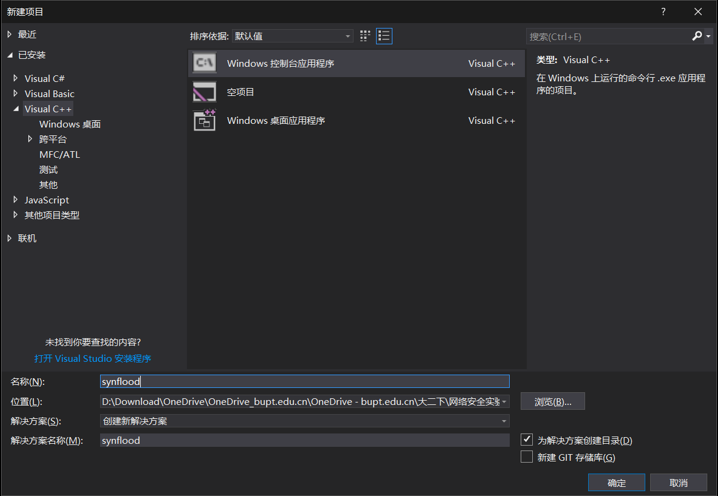Viewport: 718px width, 496px height.
Task: Select the Windows 控制台应用程序 template
Action: pos(356,63)
